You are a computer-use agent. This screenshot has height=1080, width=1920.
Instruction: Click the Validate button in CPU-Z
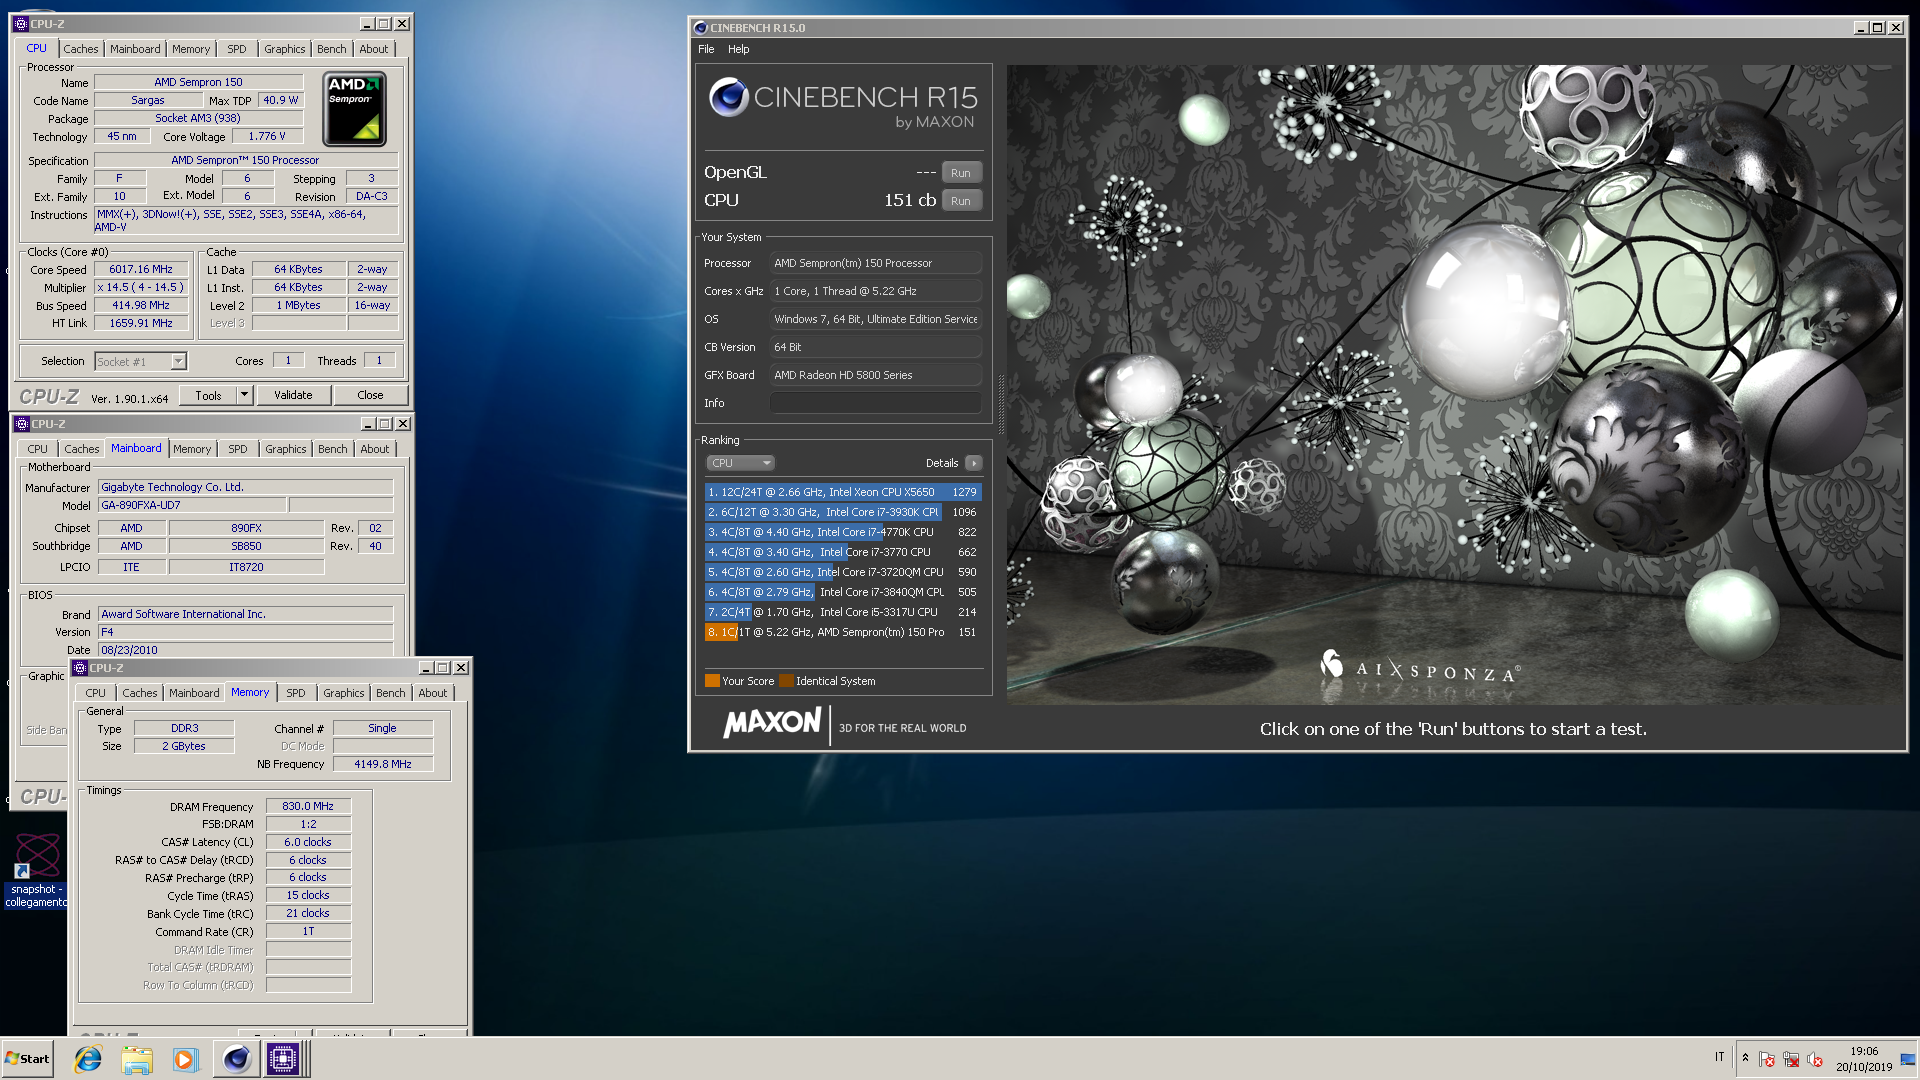293,395
